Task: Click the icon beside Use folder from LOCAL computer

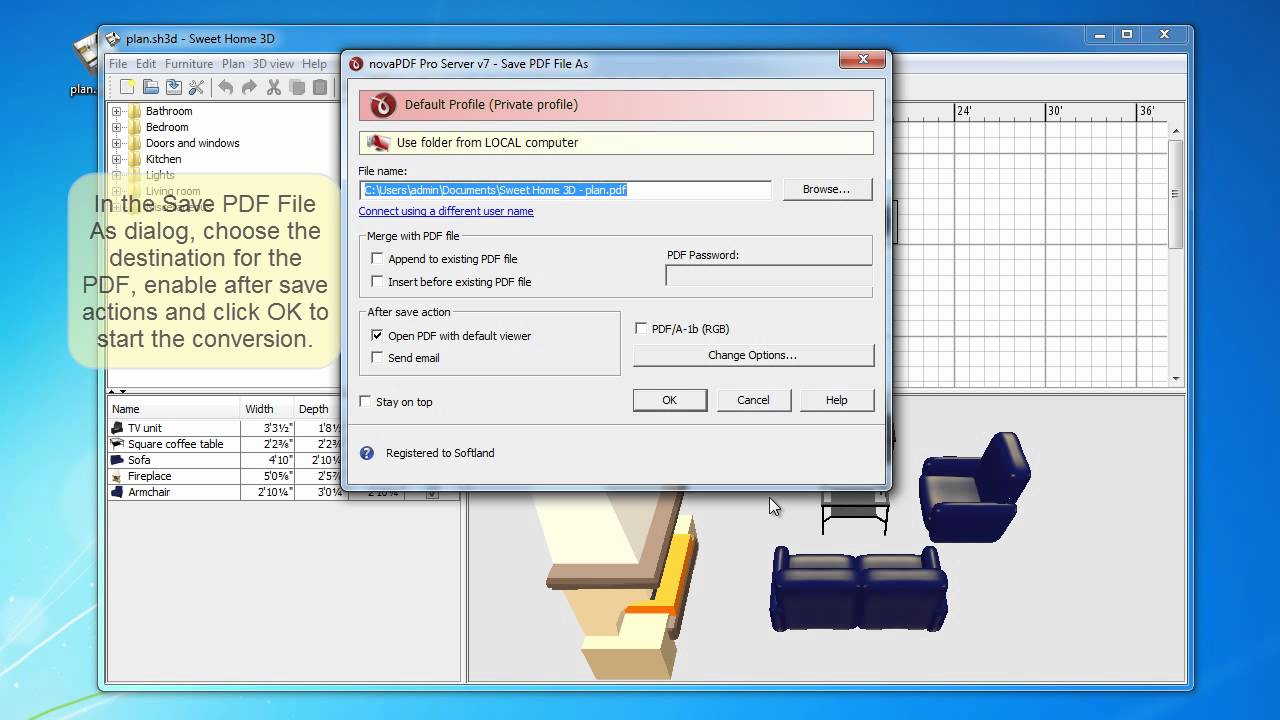Action: click(378, 143)
